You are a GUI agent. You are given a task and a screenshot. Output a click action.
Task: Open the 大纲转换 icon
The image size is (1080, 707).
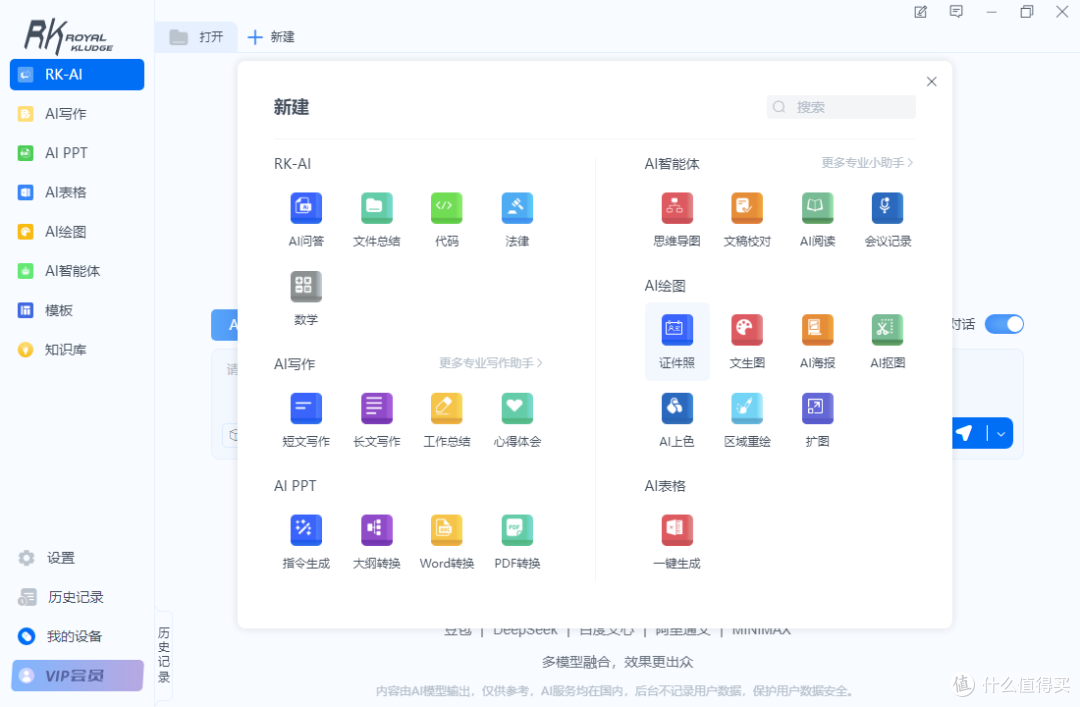(376, 531)
